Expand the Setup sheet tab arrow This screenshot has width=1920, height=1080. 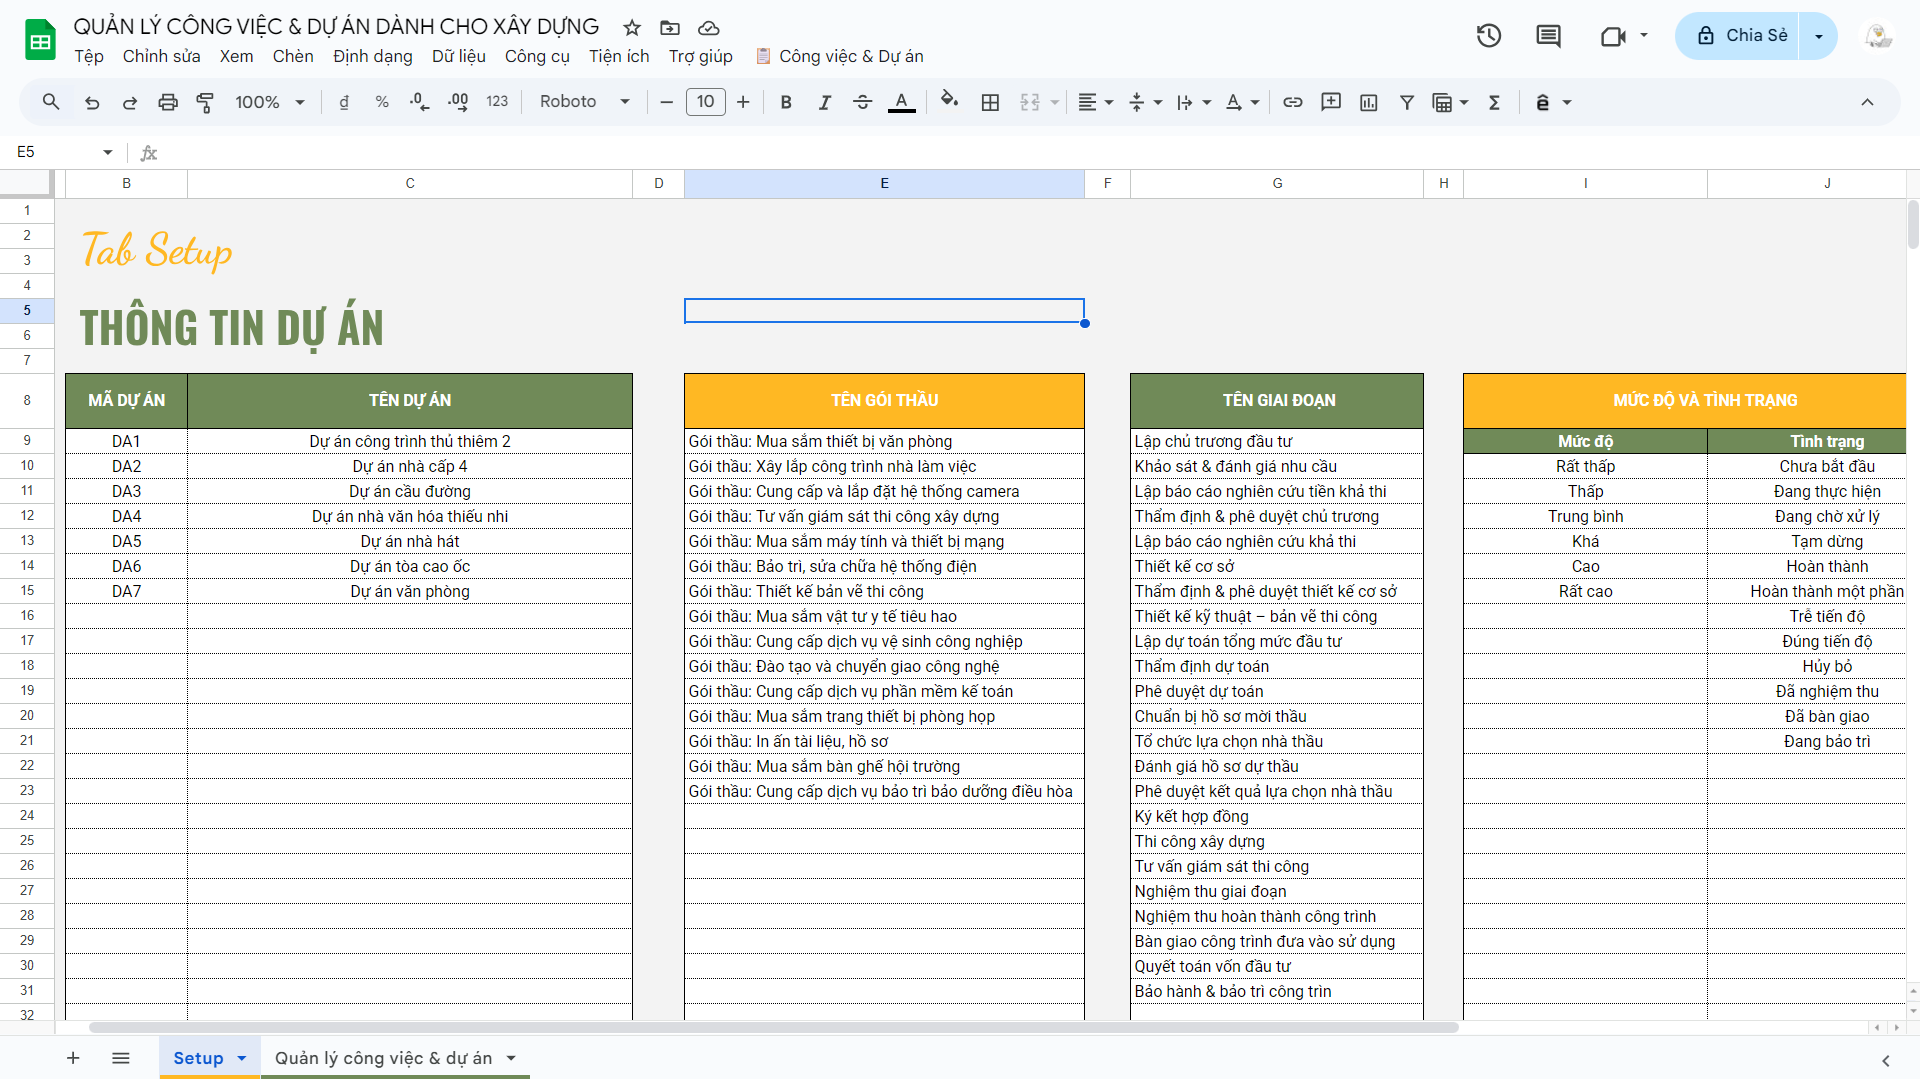pos(241,1058)
